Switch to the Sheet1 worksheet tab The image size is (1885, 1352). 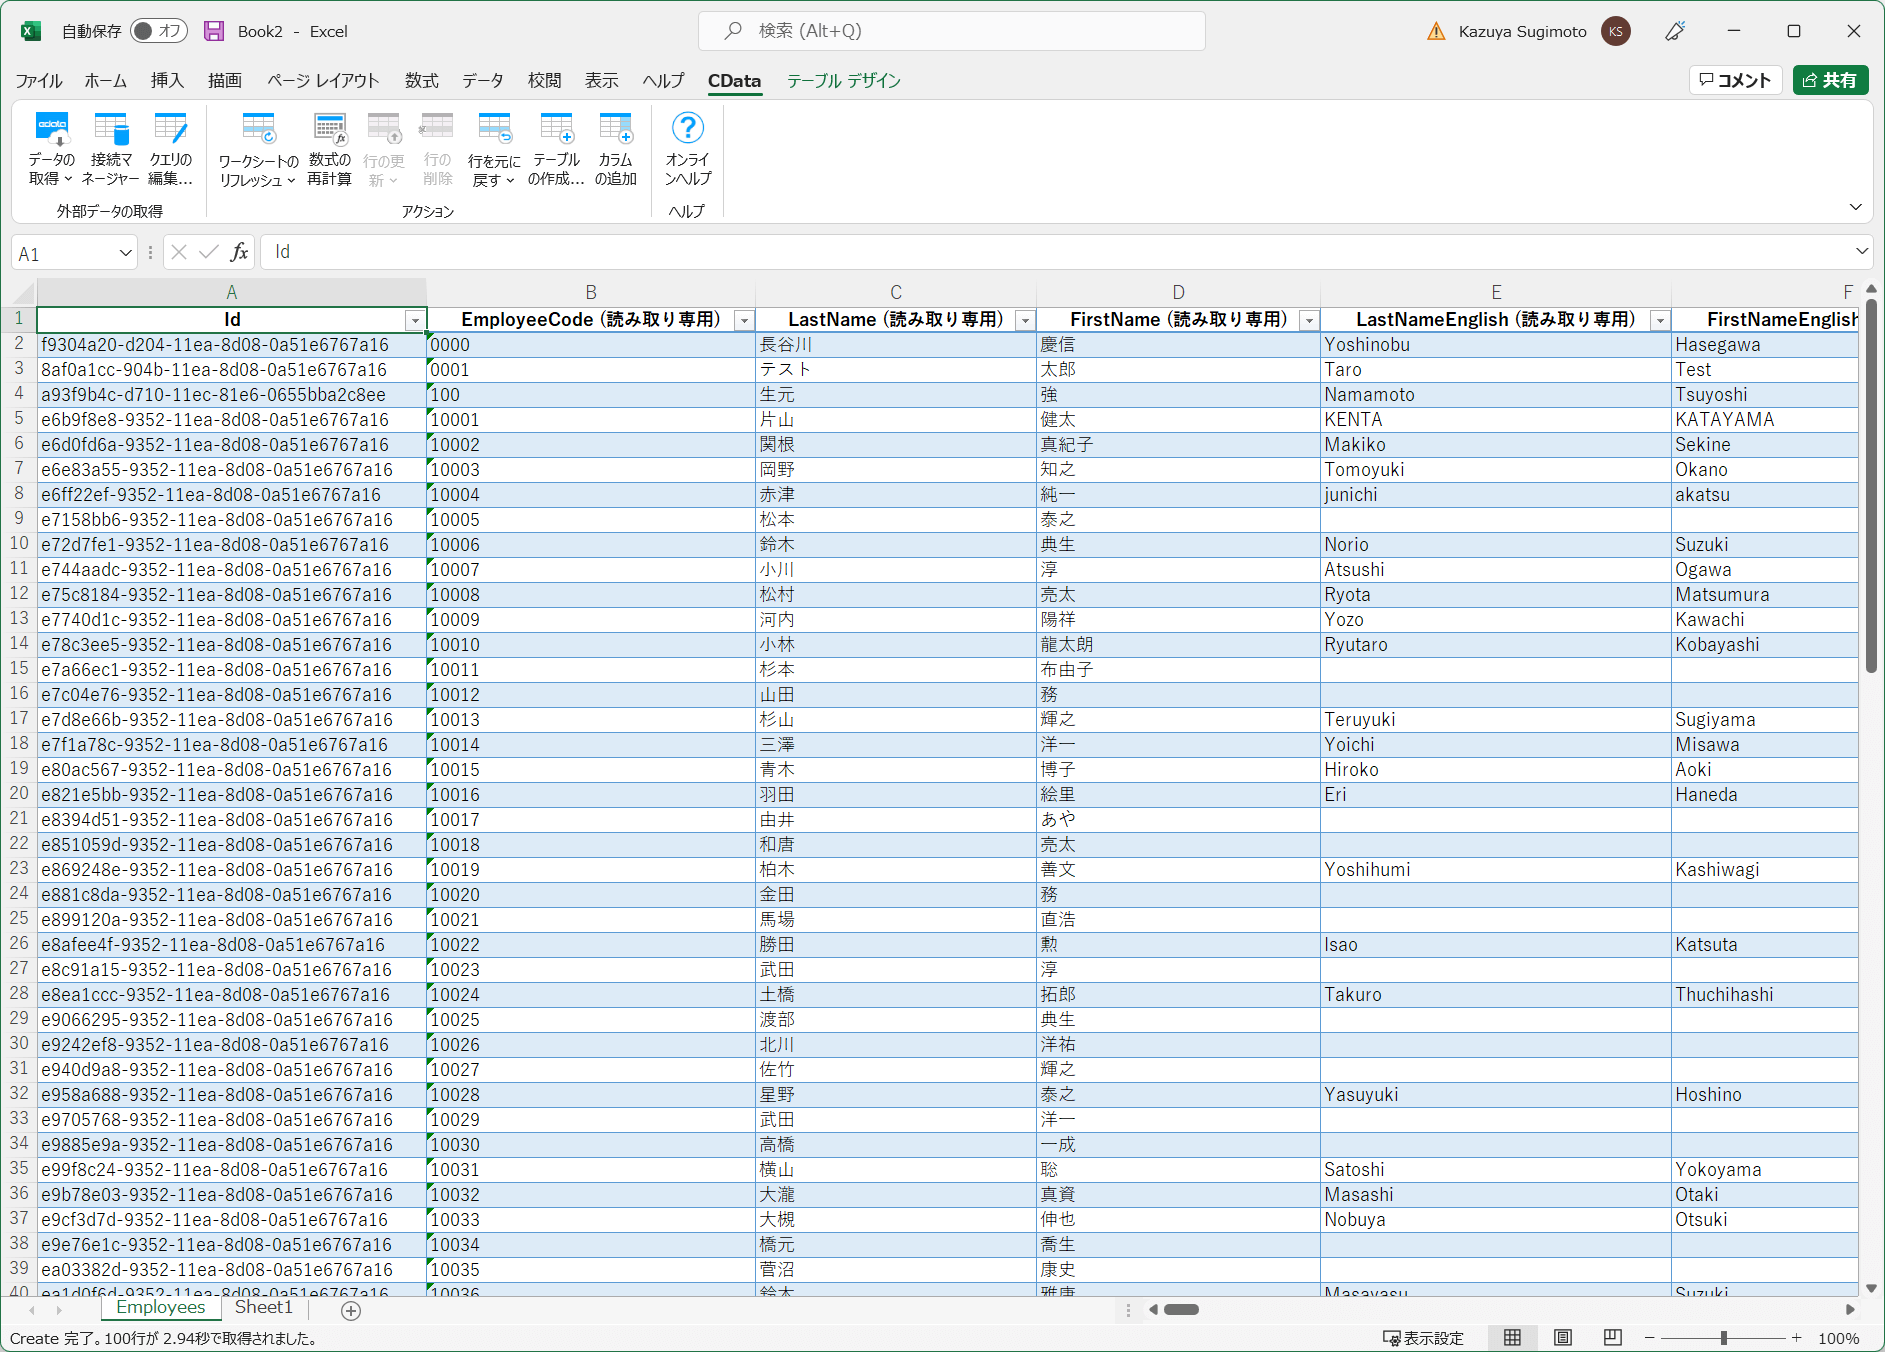pos(263,1308)
